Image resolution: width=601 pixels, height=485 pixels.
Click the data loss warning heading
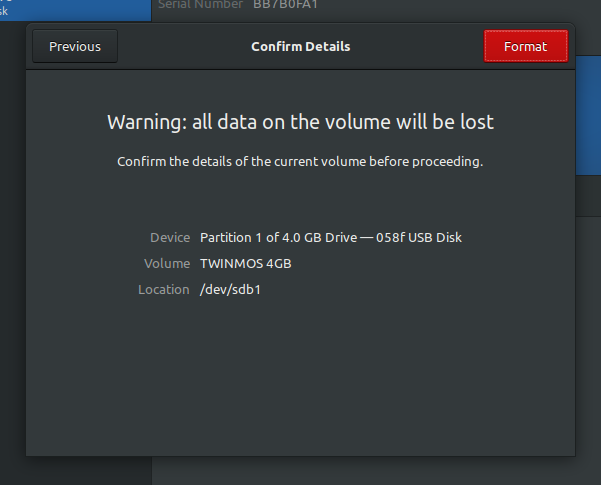pyautogui.click(x=300, y=122)
